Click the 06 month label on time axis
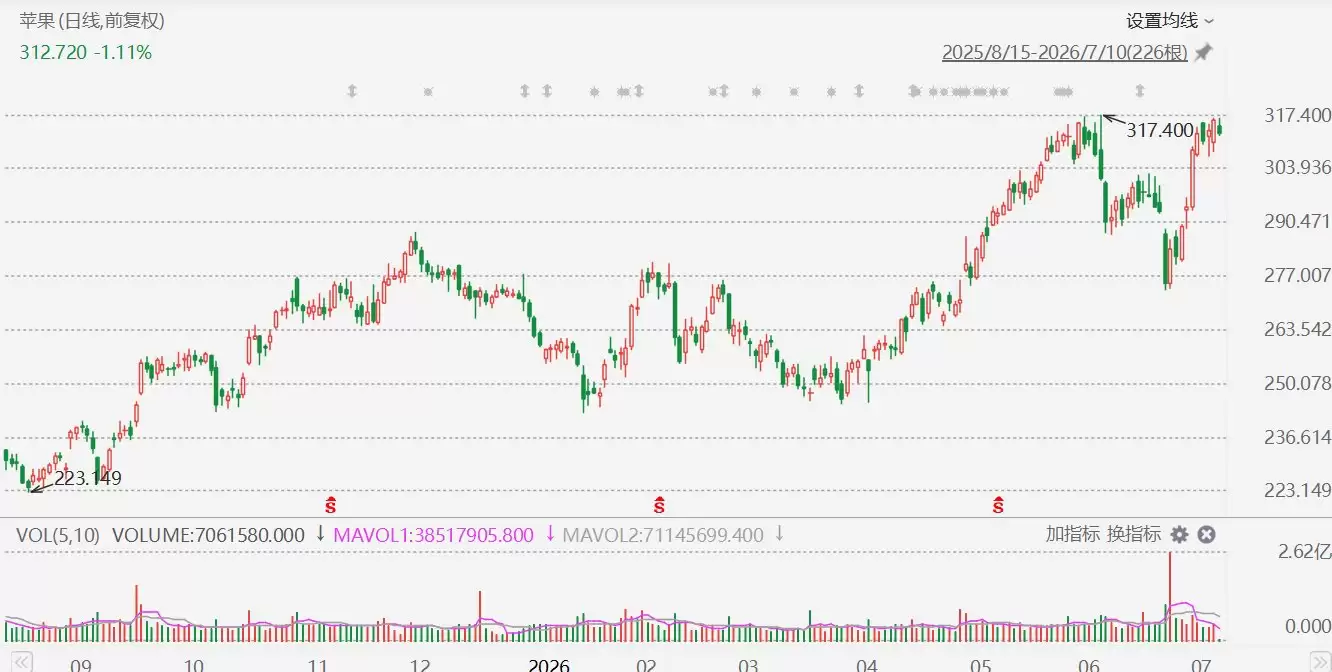This screenshot has height=672, width=1332. point(1089,665)
